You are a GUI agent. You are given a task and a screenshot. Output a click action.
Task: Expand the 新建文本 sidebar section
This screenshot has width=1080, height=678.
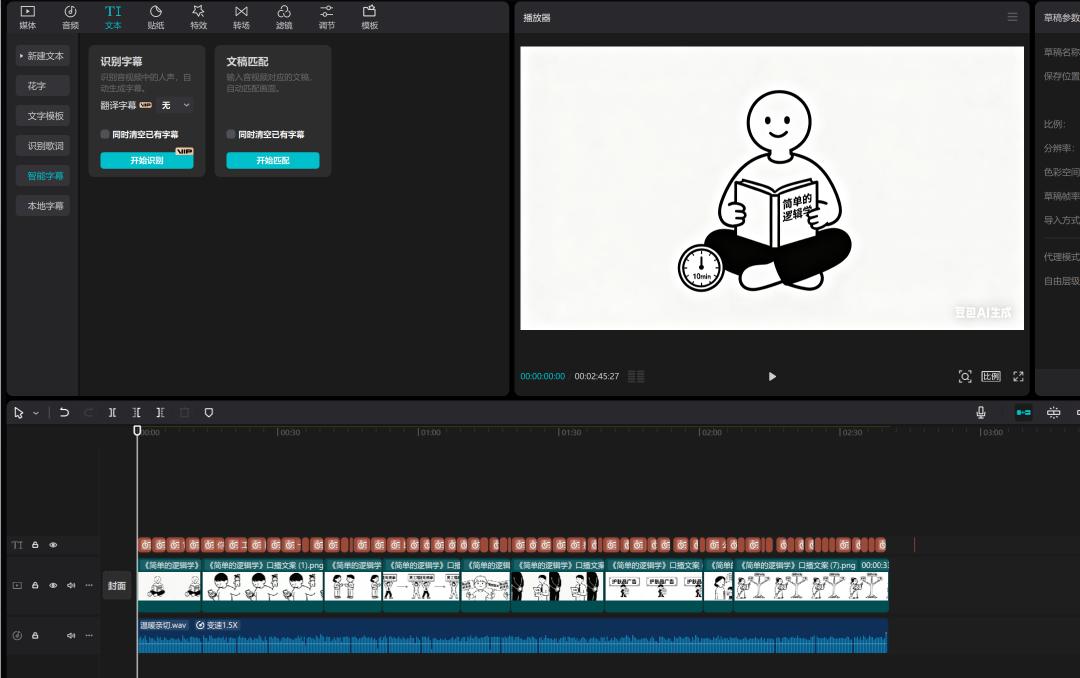point(43,56)
